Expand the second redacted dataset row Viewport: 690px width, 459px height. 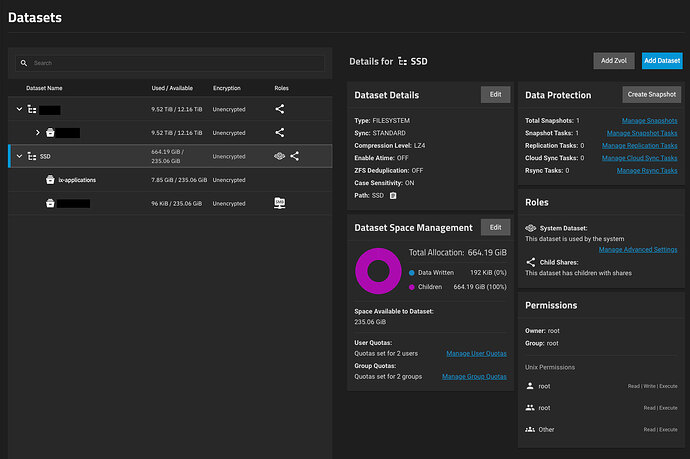pyautogui.click(x=37, y=132)
